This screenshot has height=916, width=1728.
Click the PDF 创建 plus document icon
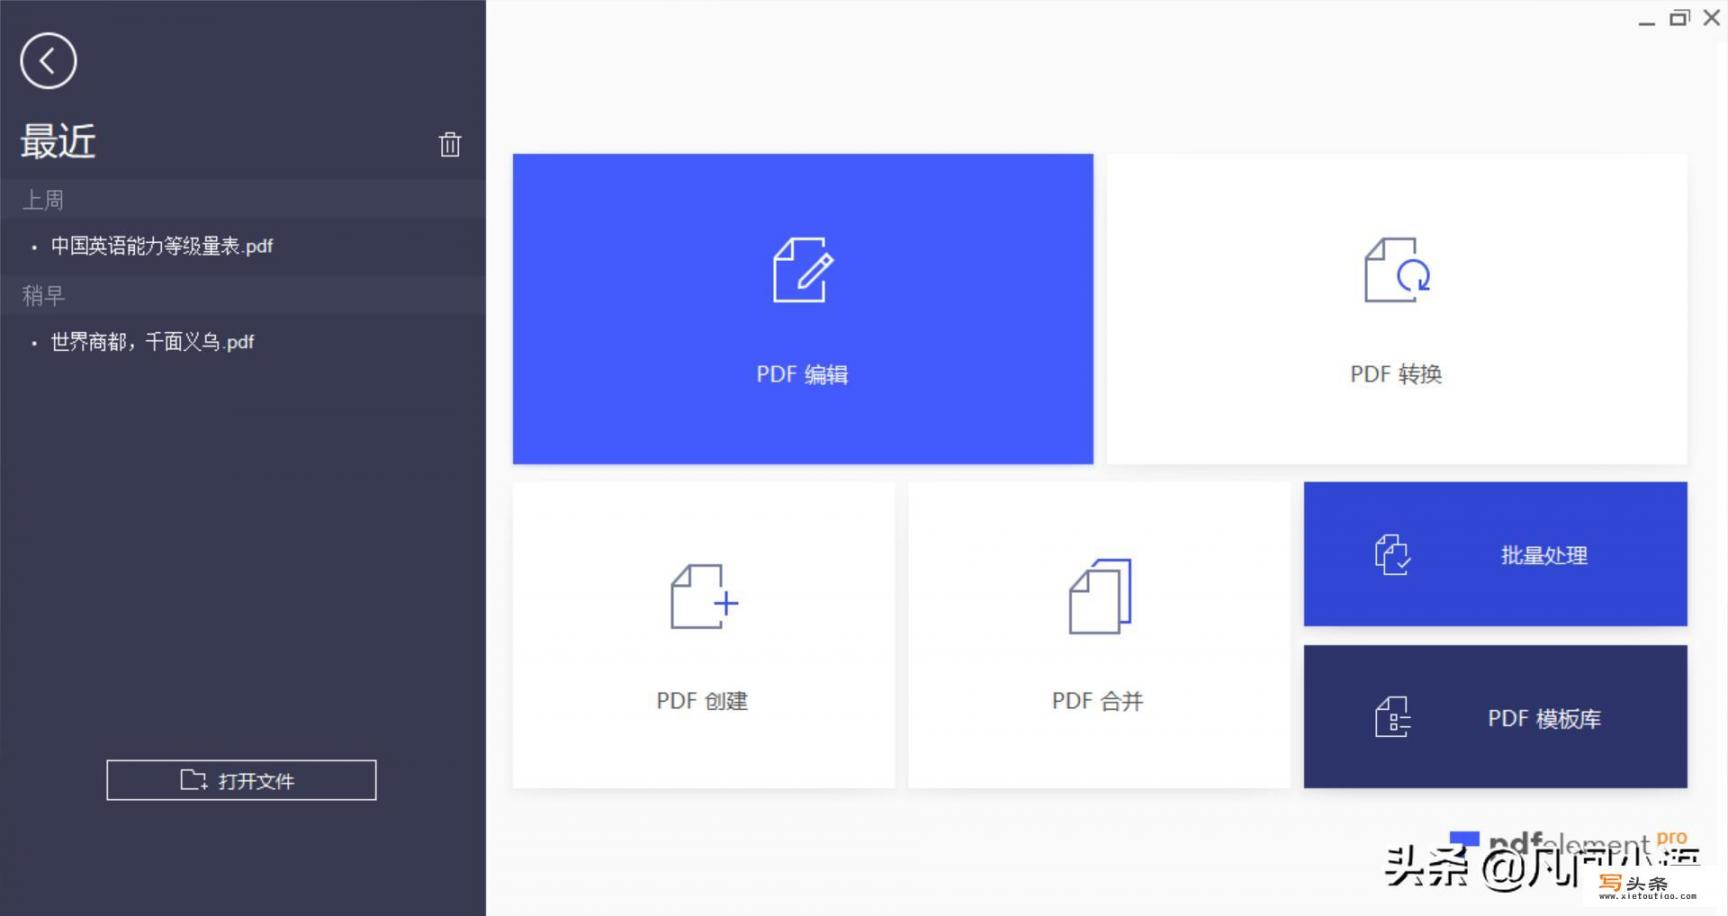coord(704,597)
